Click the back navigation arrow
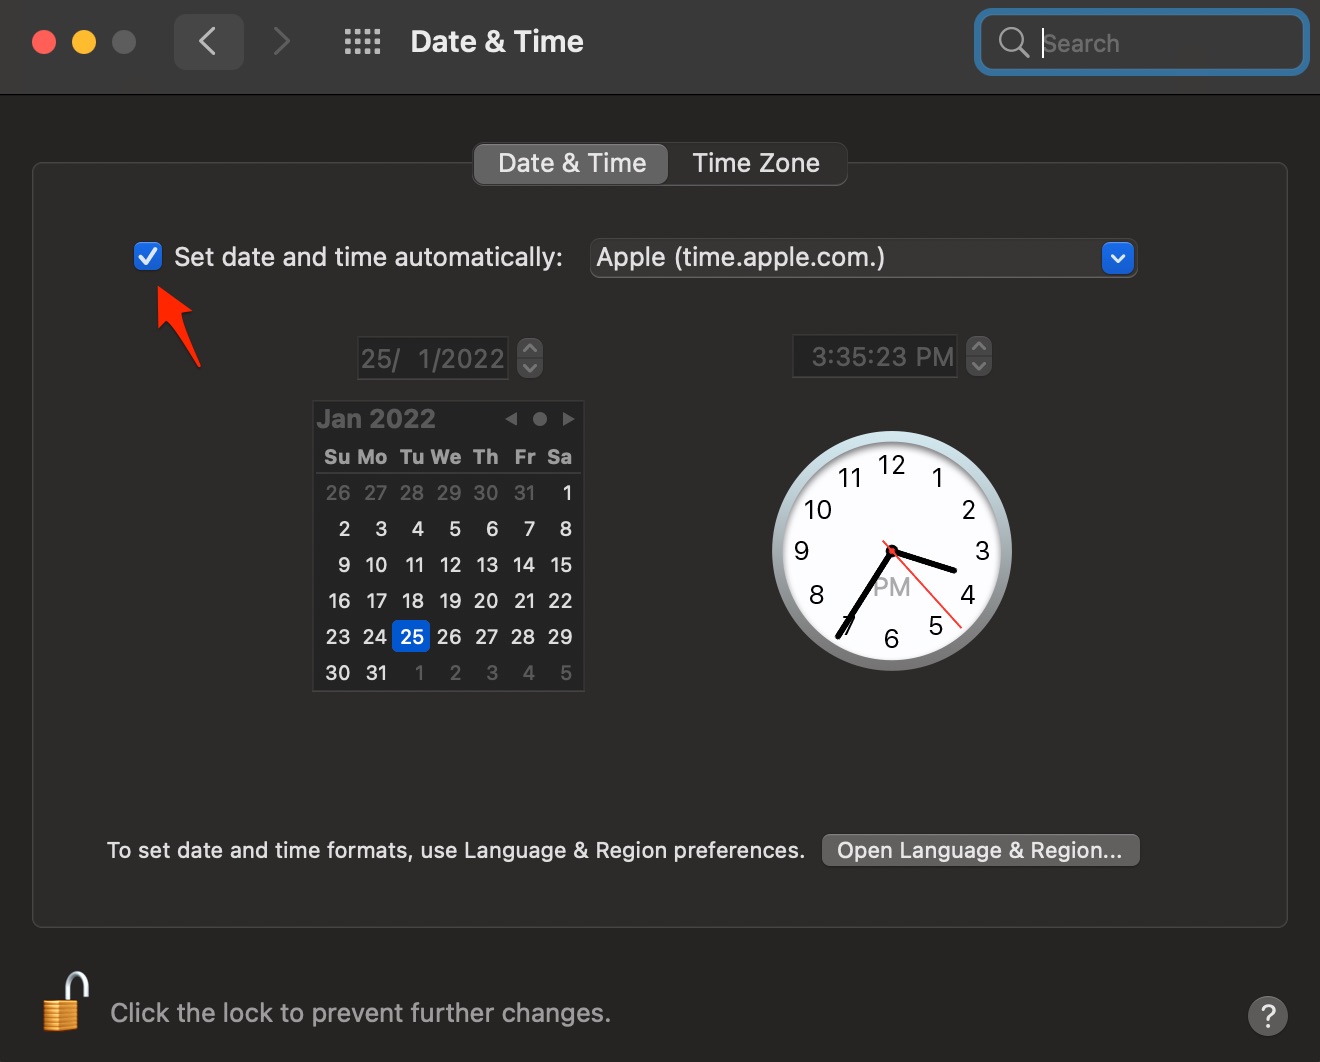The height and width of the screenshot is (1062, 1320). 208,41
